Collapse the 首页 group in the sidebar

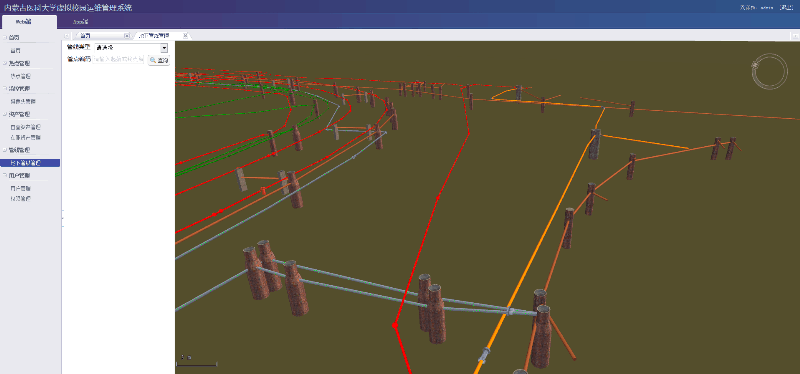(5, 38)
